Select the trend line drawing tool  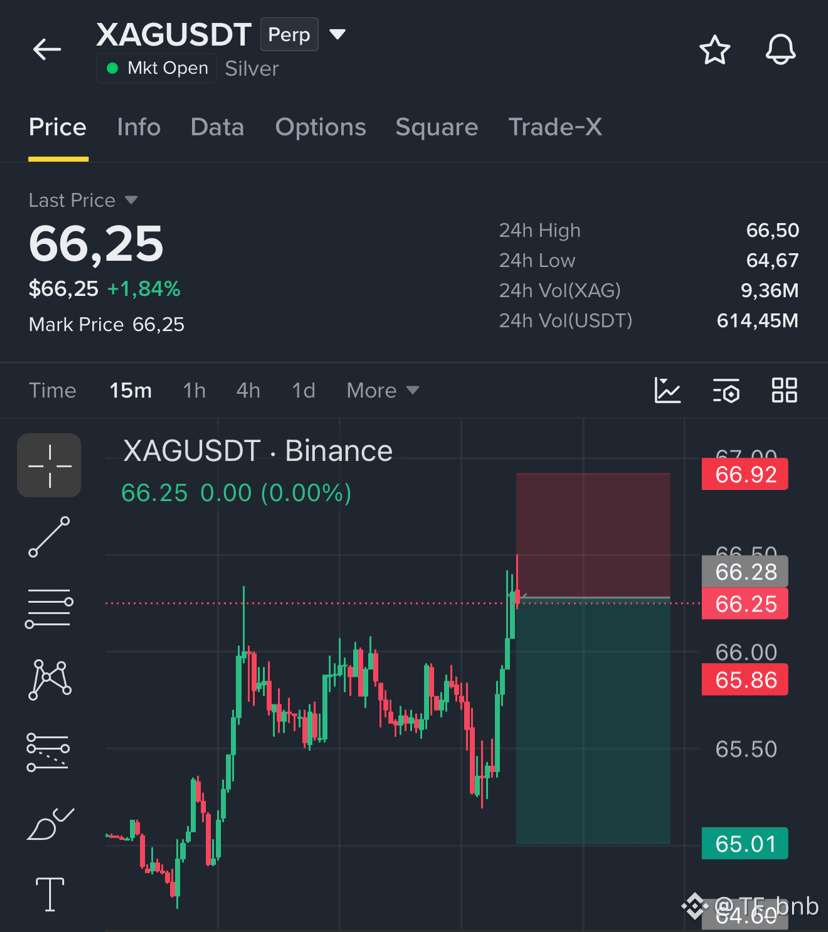point(49,537)
